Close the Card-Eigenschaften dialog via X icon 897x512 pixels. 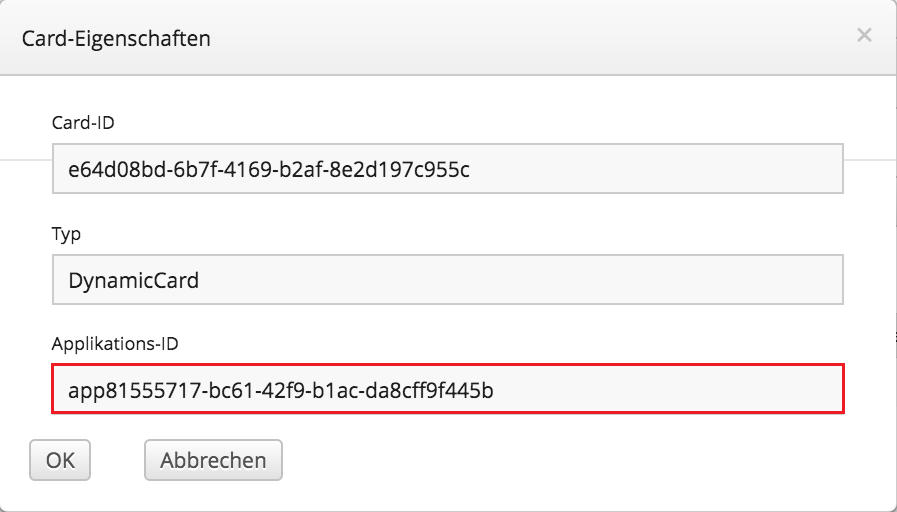pos(864,35)
